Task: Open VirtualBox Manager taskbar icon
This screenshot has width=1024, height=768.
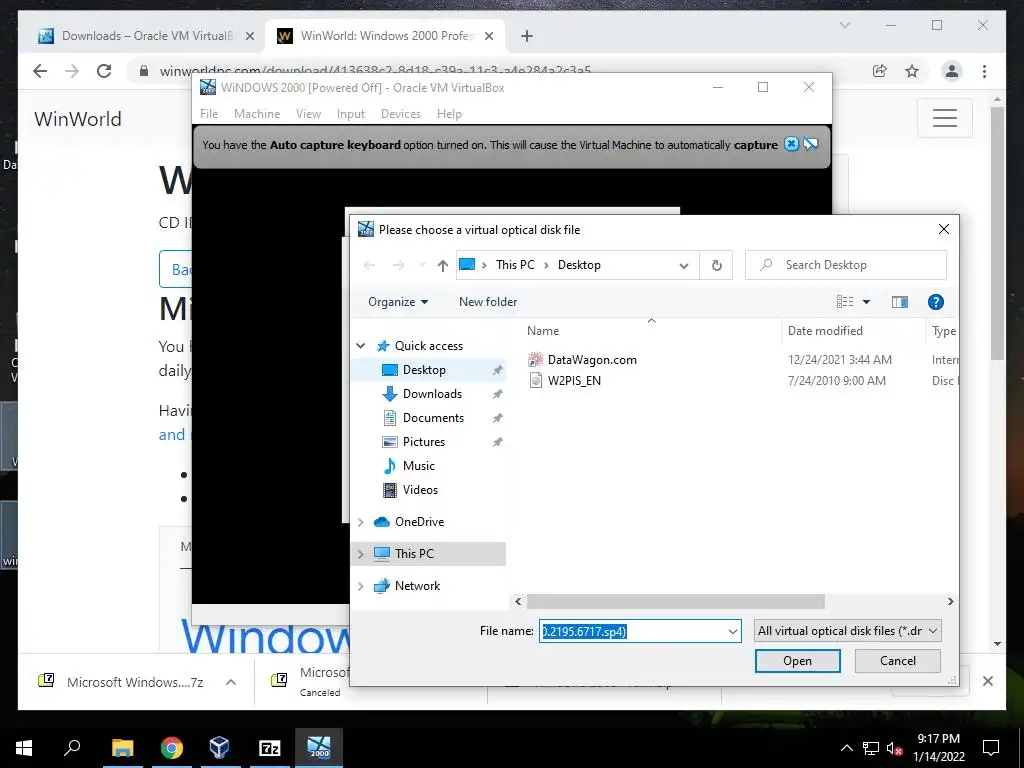Action: pos(219,748)
